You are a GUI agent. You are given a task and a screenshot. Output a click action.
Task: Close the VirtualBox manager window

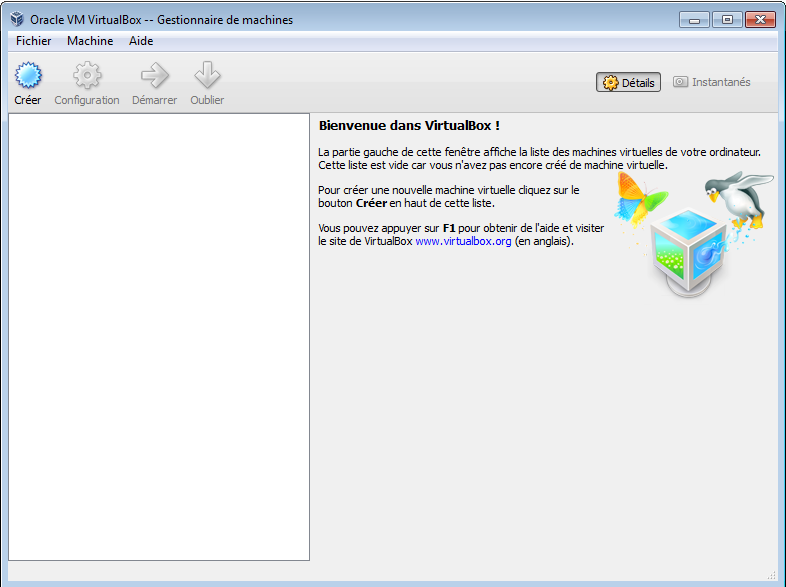760,20
